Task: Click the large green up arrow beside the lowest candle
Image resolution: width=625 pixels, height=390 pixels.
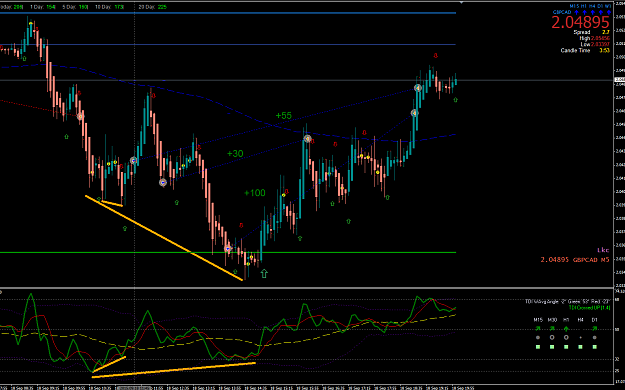Action: coord(264,274)
